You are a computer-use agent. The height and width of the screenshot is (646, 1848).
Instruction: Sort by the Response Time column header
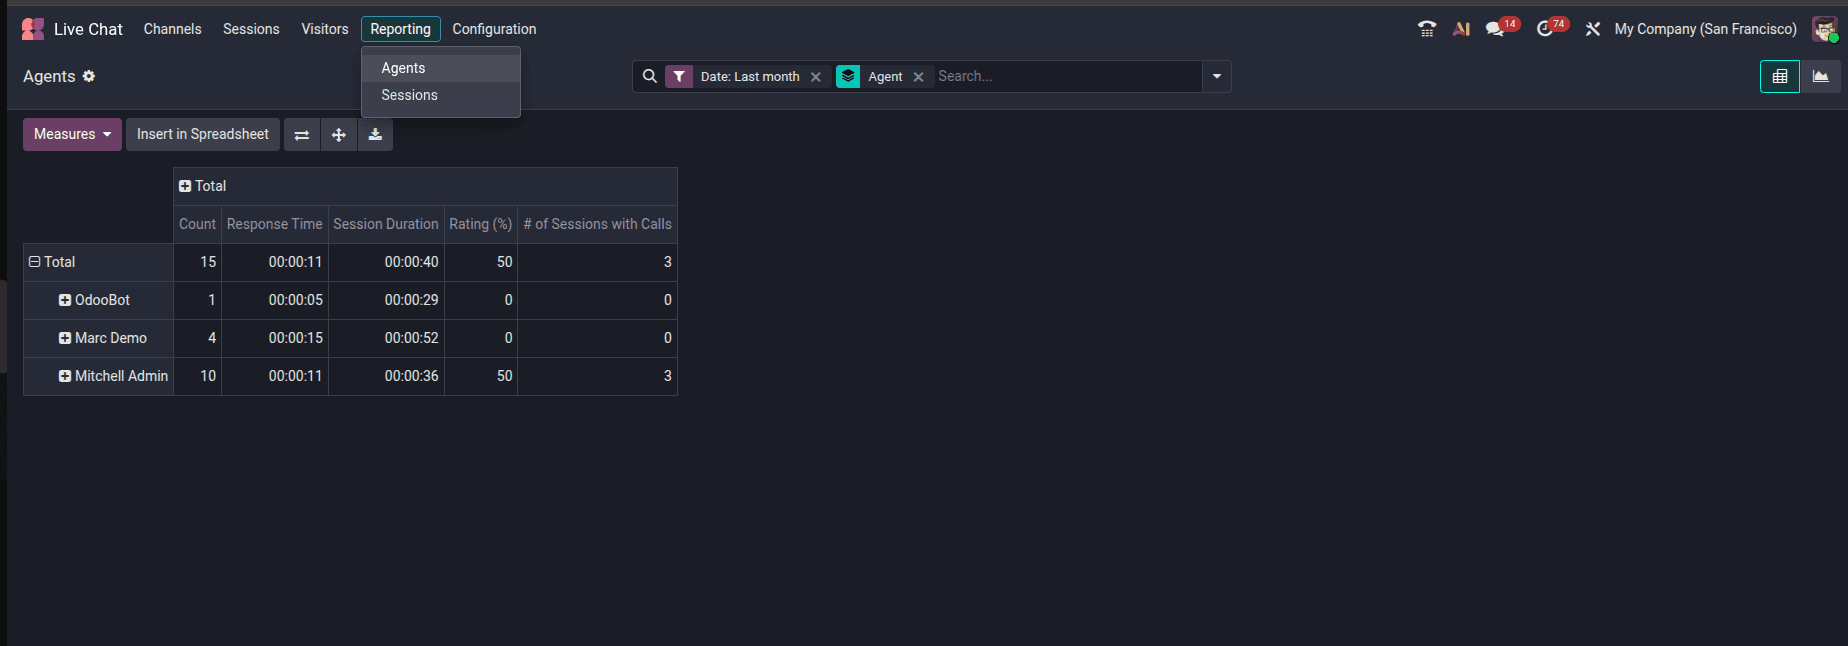click(275, 224)
